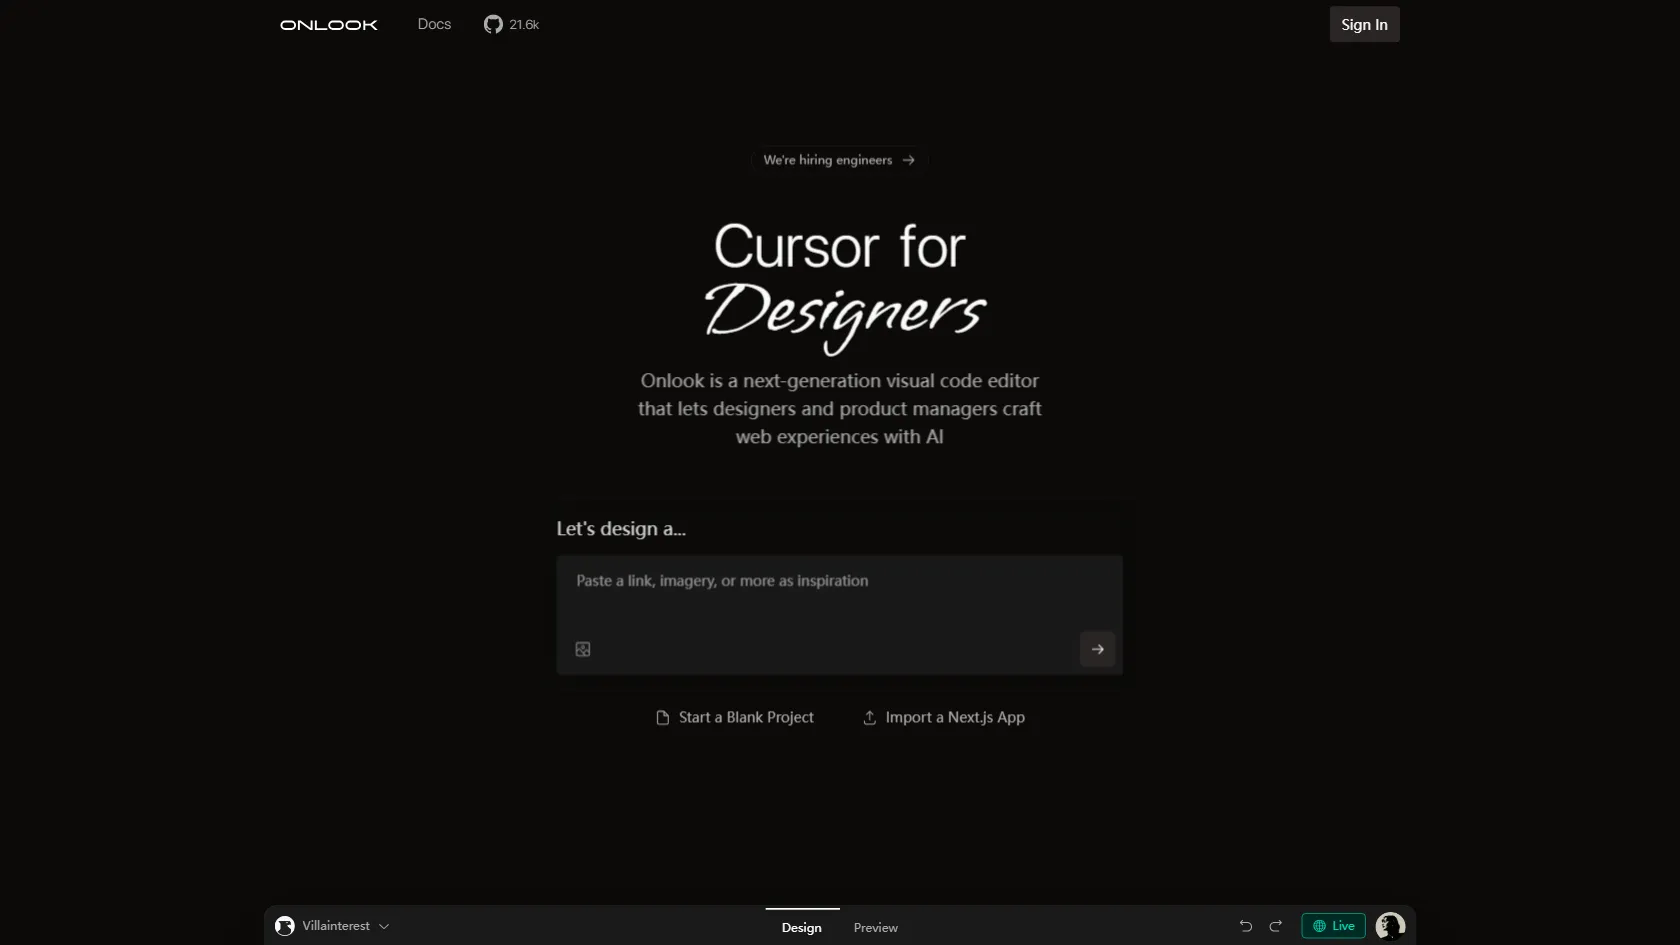
Task: Click the add image icon in prompt box
Action: pyautogui.click(x=583, y=649)
